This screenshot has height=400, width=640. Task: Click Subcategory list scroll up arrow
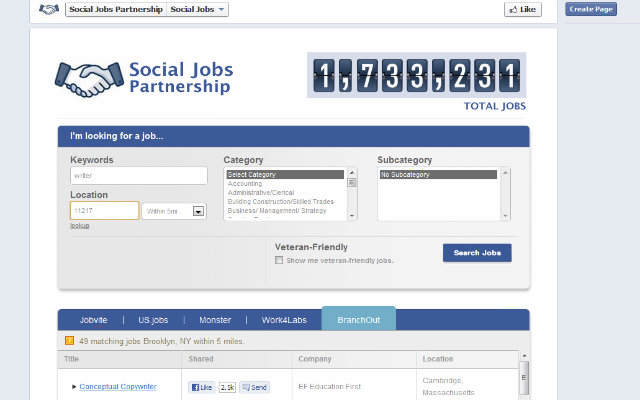505,173
